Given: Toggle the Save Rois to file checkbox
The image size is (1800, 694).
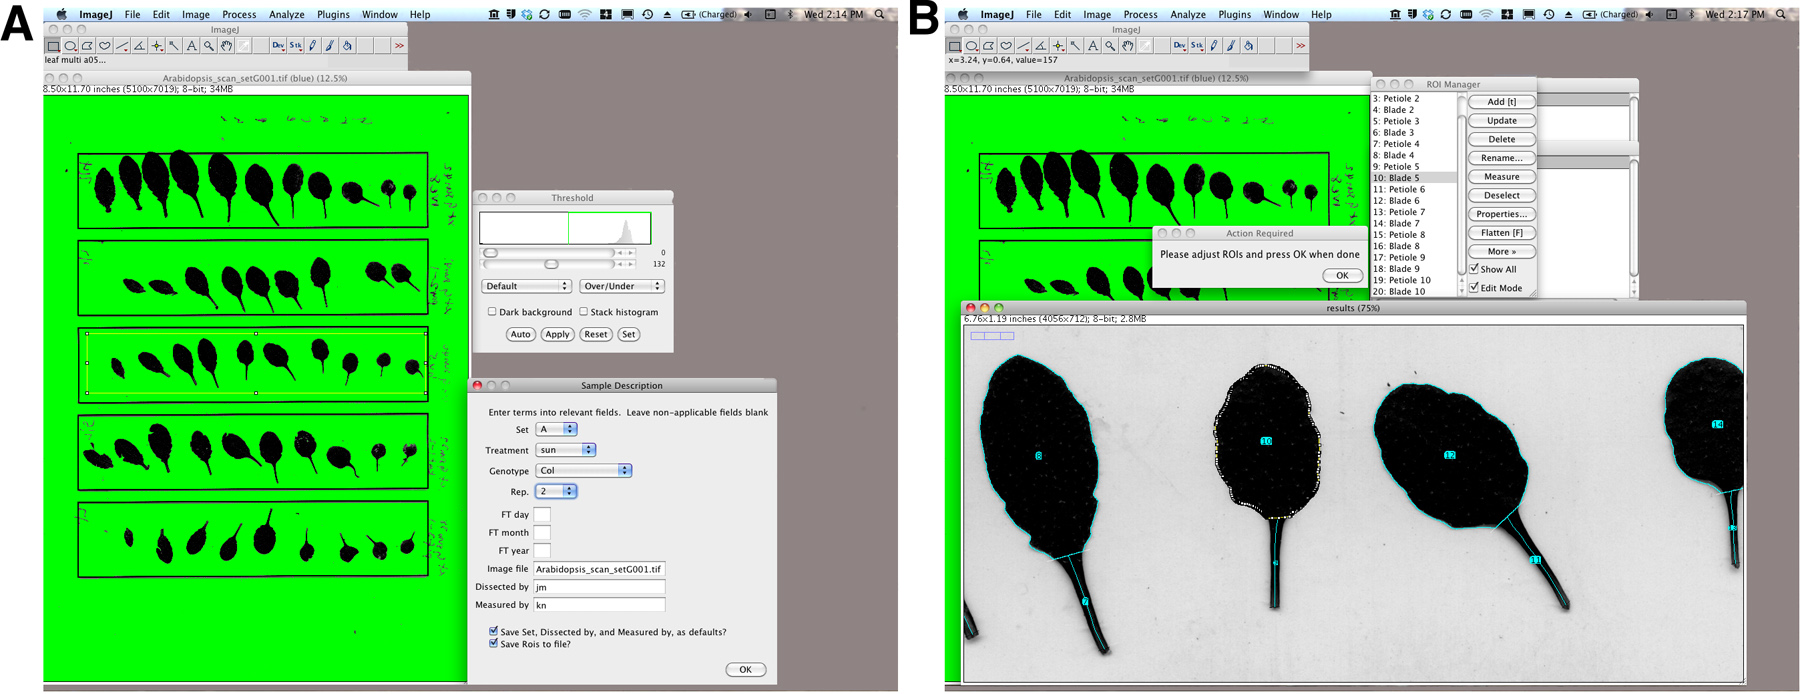Looking at the screenshot, I should [493, 643].
